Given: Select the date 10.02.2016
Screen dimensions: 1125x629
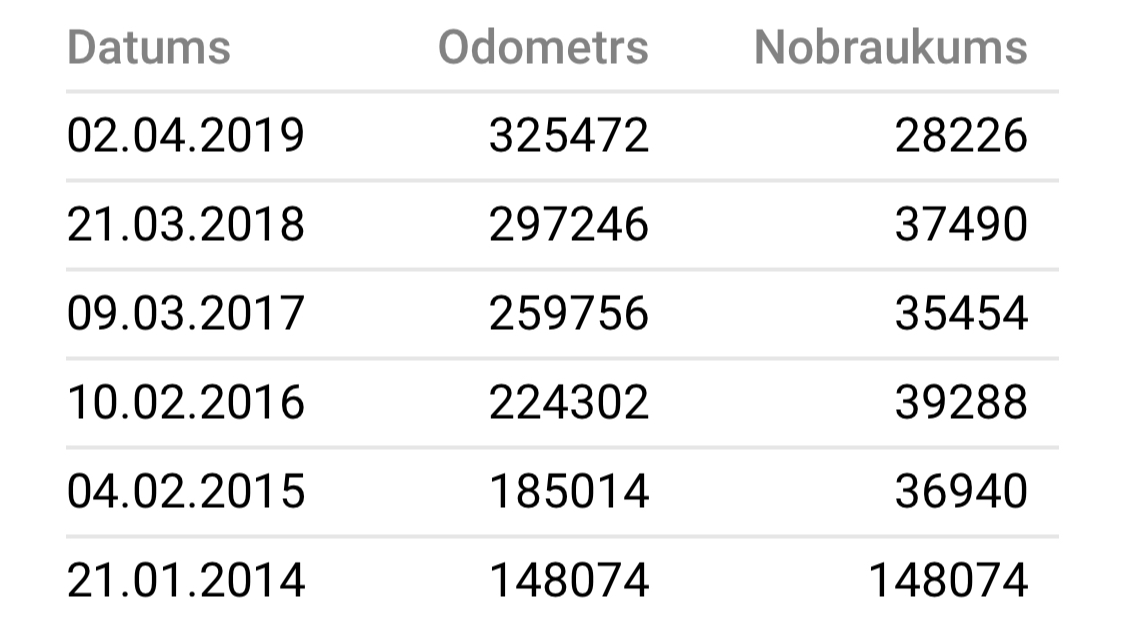Looking at the screenshot, I should click(x=186, y=402).
